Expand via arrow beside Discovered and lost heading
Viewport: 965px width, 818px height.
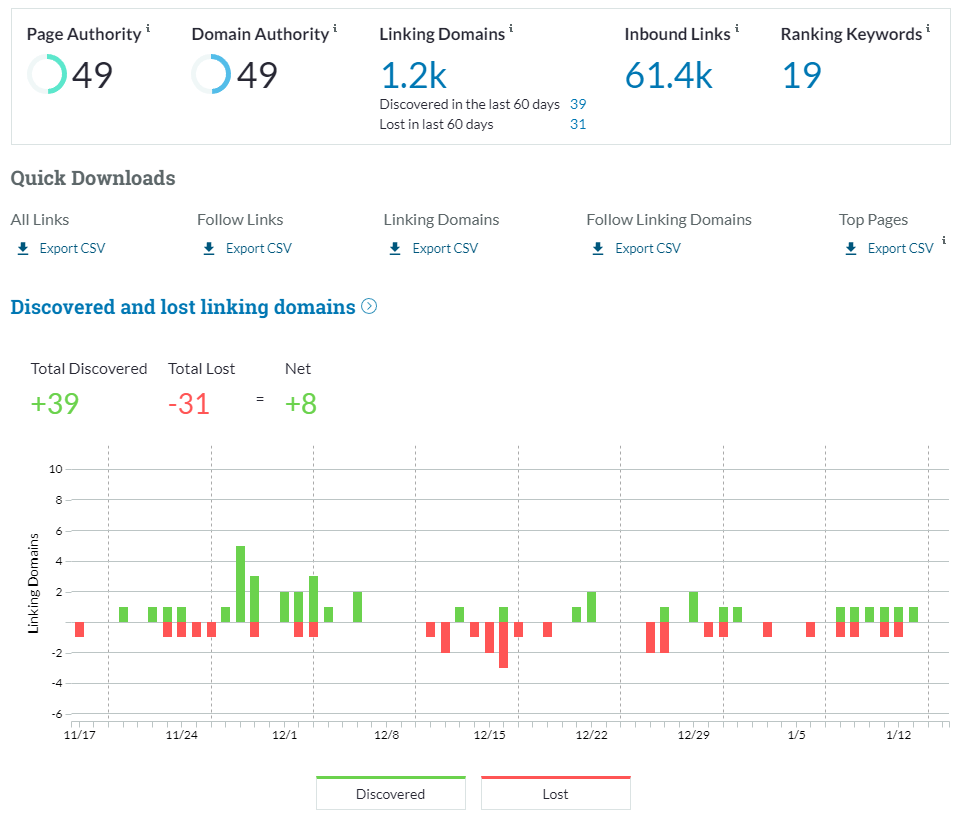pos(369,307)
